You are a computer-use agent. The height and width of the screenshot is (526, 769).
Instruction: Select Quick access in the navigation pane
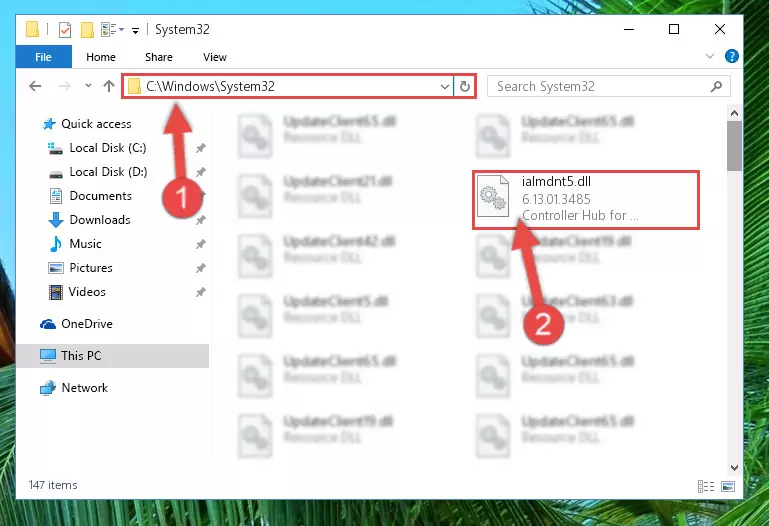96,124
